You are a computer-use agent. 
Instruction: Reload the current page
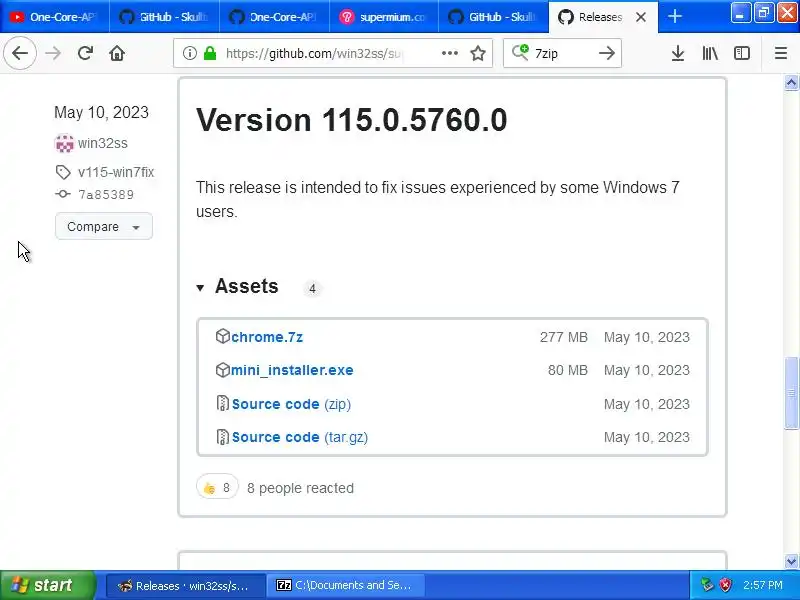[x=85, y=53]
